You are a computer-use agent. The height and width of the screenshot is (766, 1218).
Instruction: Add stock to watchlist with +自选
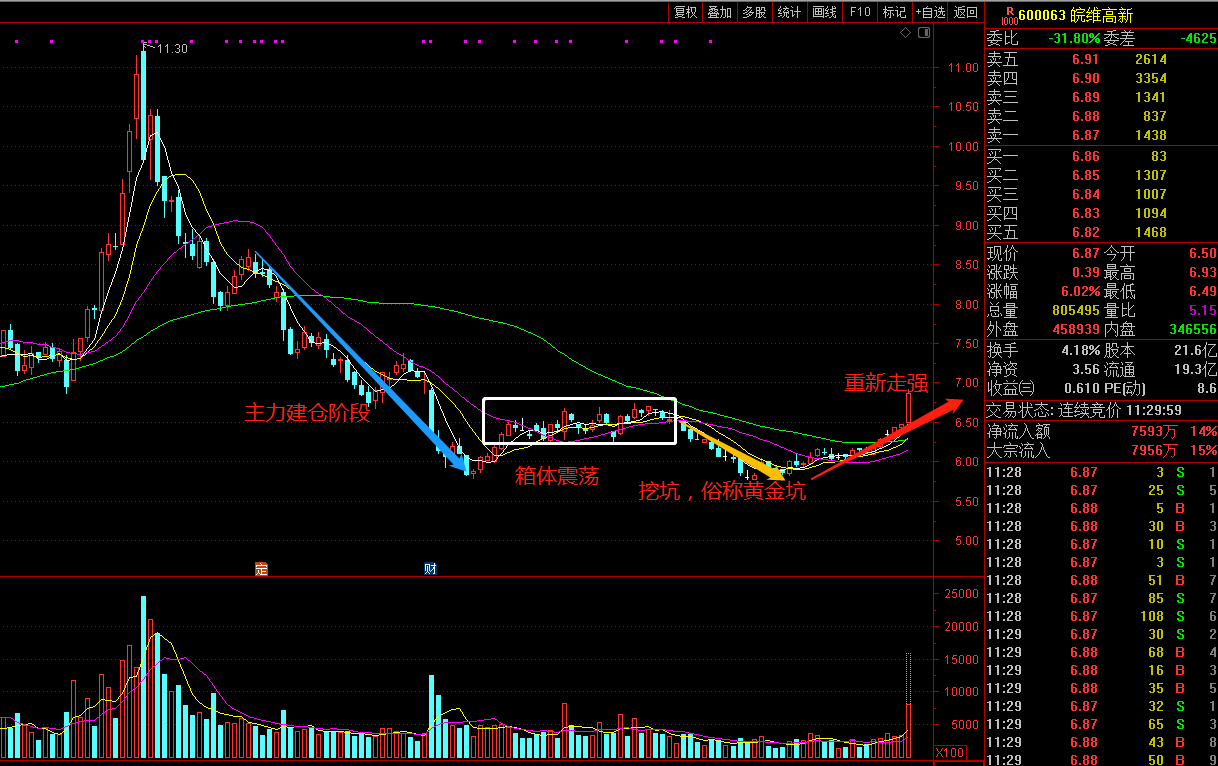coord(930,12)
